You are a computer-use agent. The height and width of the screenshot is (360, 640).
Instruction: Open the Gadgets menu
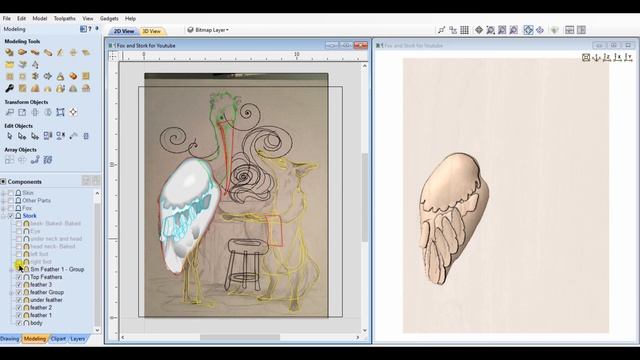[x=109, y=18]
